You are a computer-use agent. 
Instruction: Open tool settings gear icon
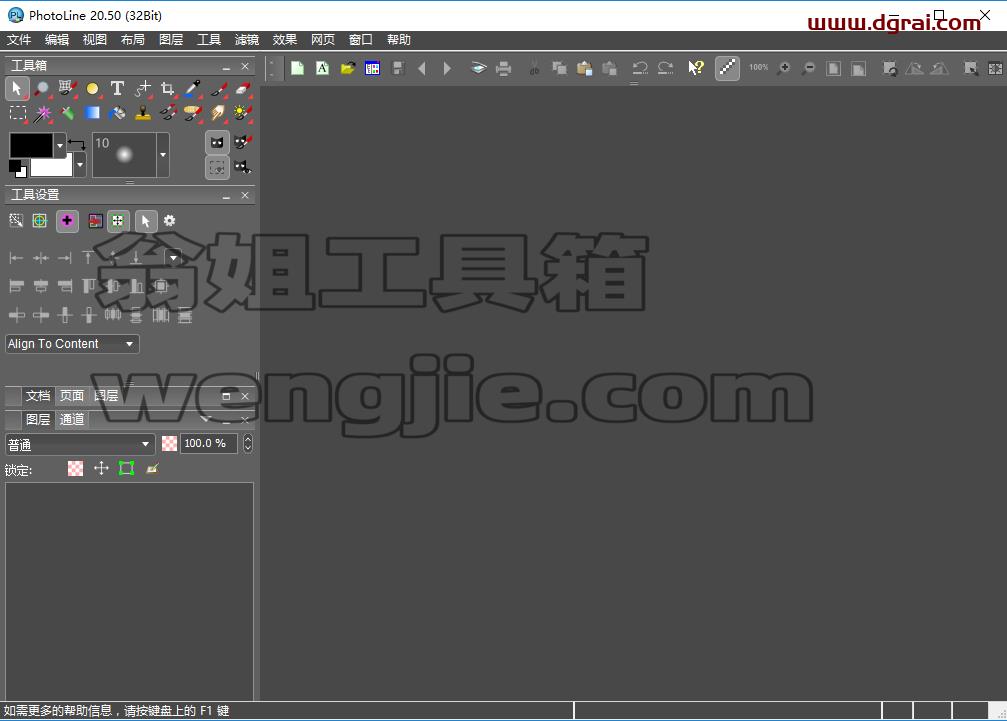pos(170,221)
